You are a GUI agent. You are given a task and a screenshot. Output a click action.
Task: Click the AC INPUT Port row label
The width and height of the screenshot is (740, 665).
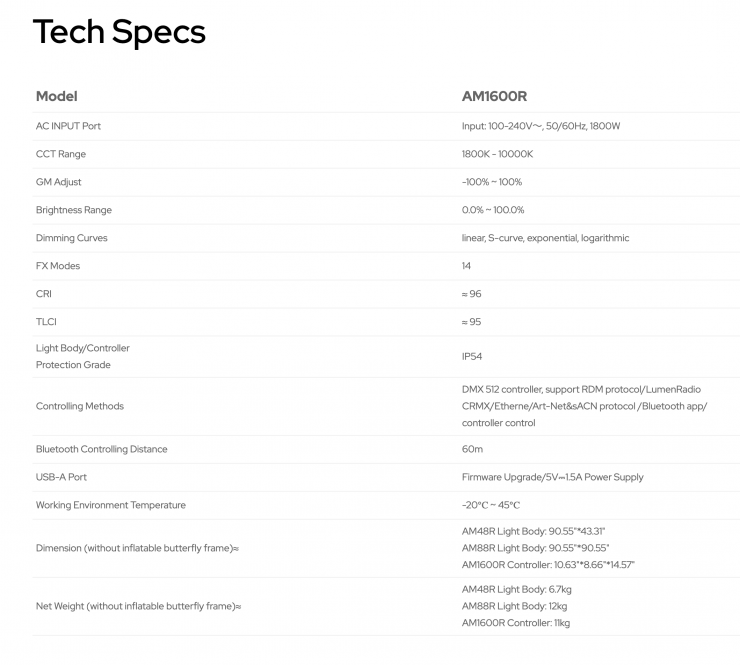(x=68, y=126)
